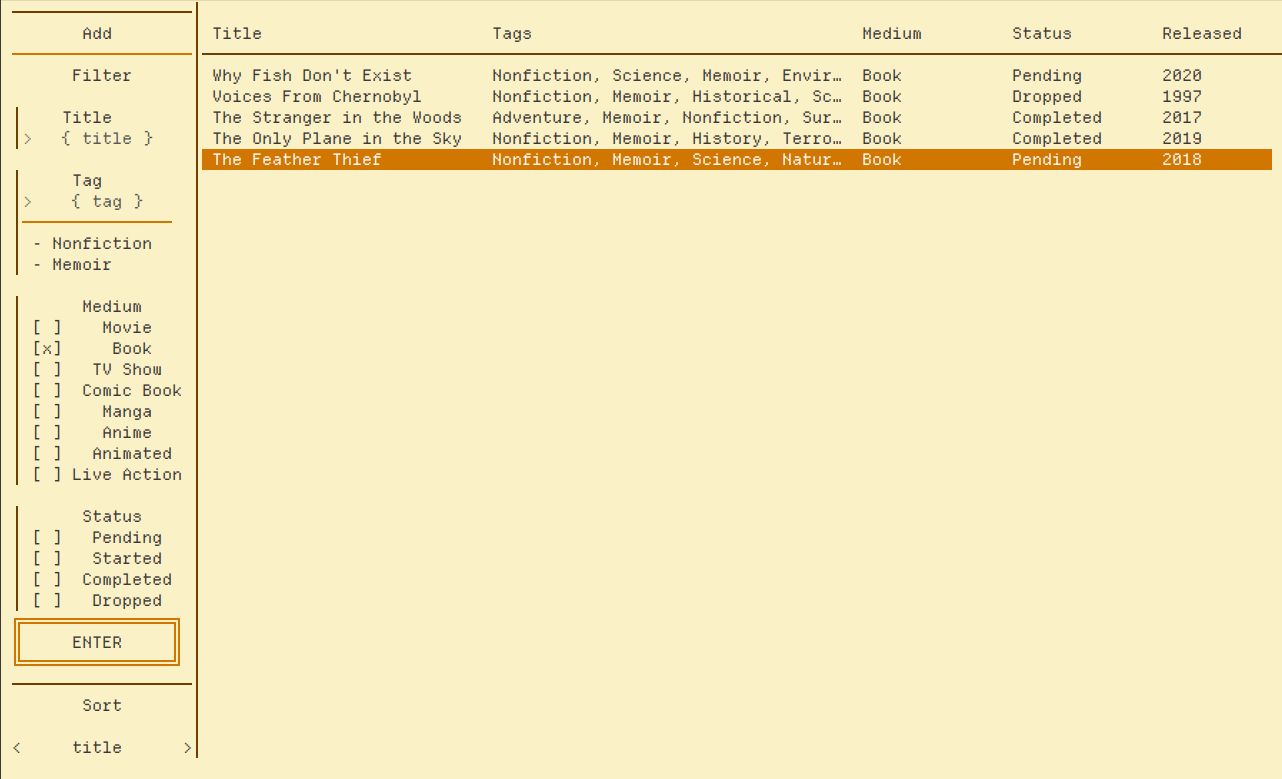Click the ENTER button to apply filters
Screen dimensions: 1282x779
(x=97, y=642)
